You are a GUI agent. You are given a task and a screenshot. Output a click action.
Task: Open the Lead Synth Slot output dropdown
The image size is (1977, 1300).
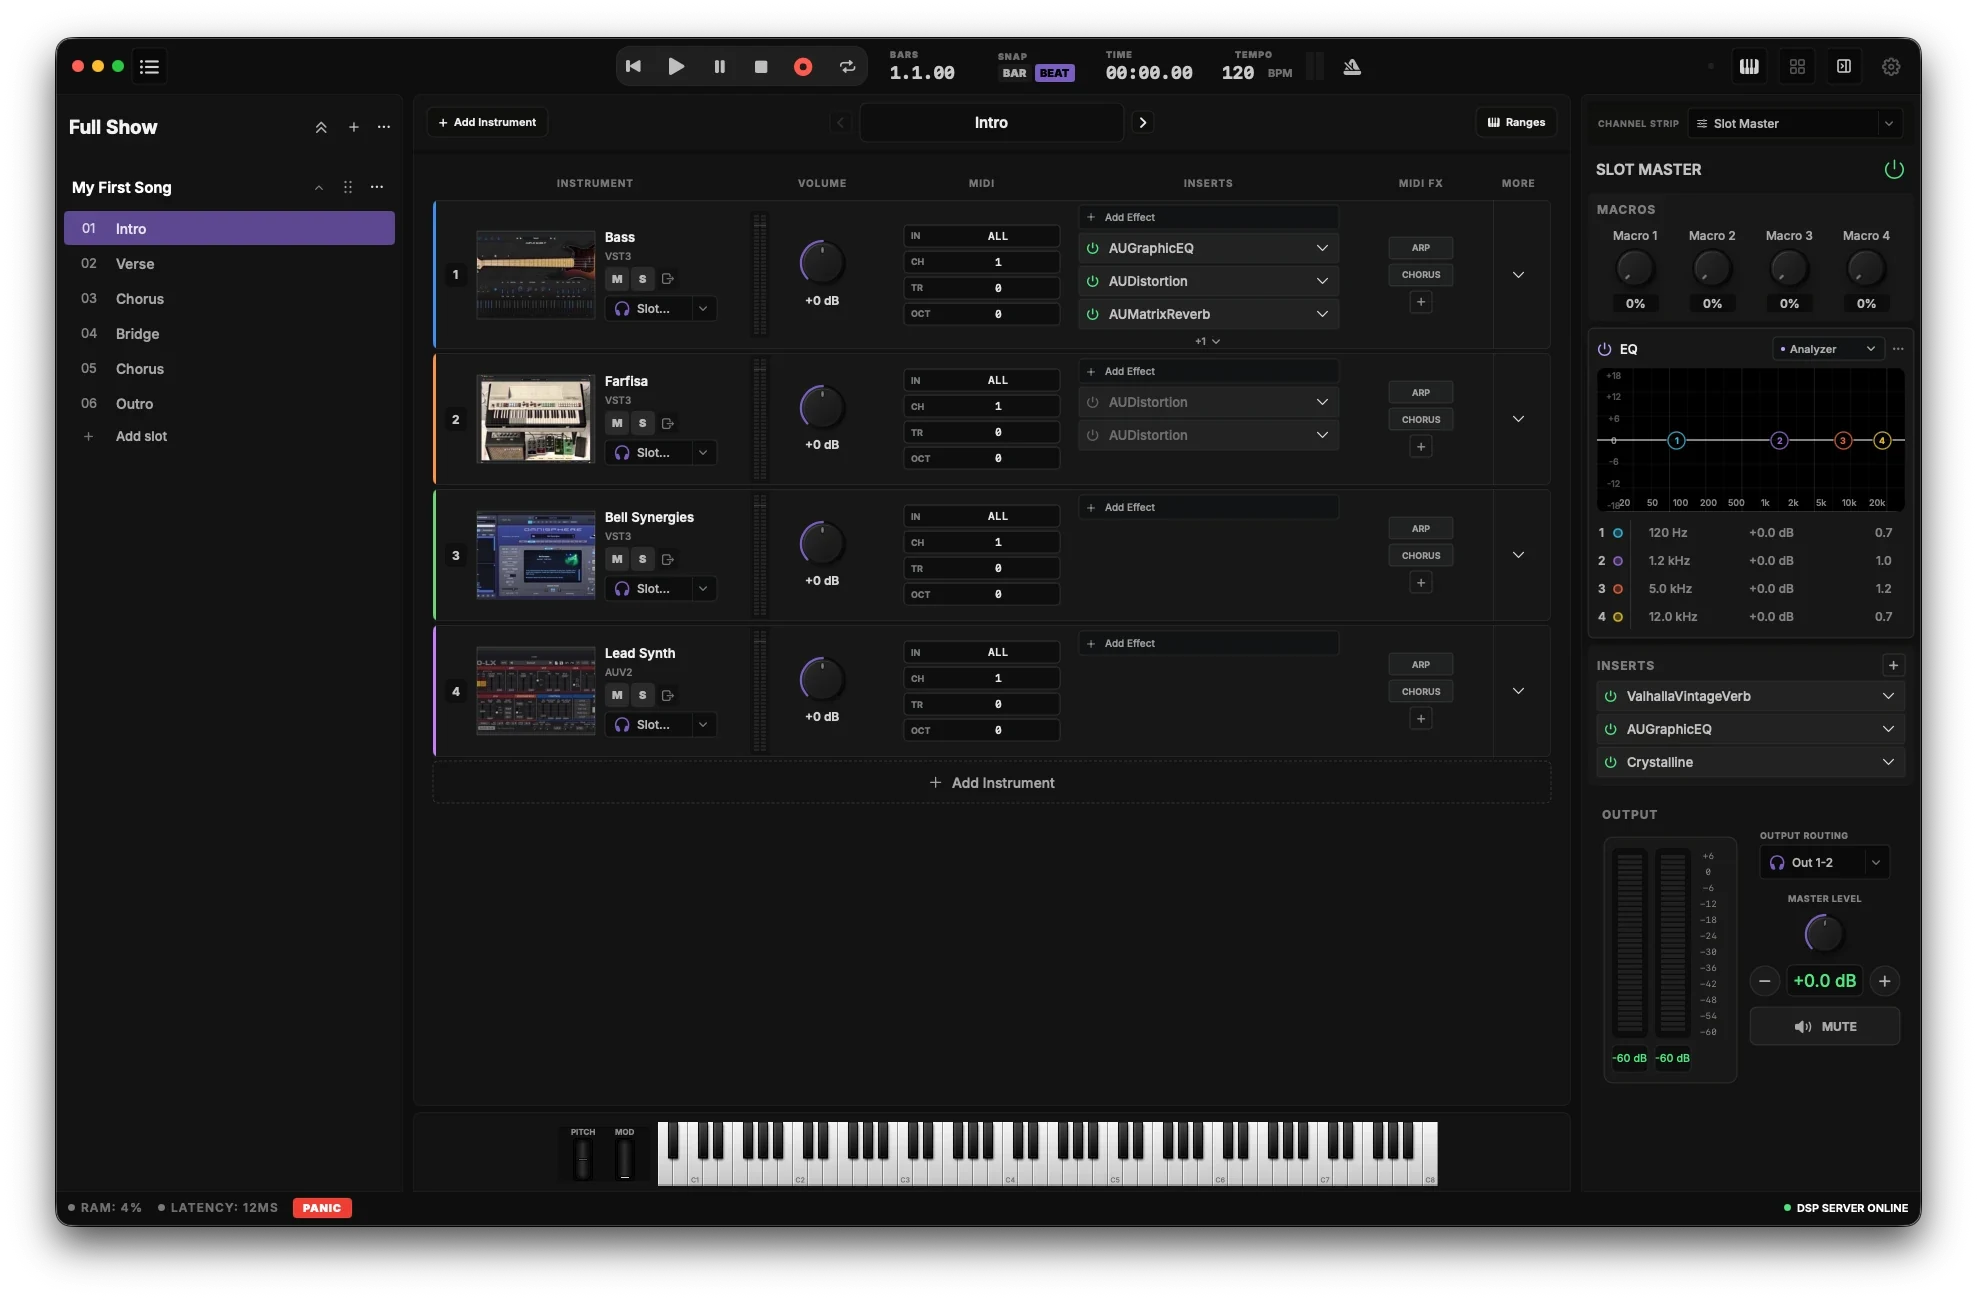tap(660, 725)
